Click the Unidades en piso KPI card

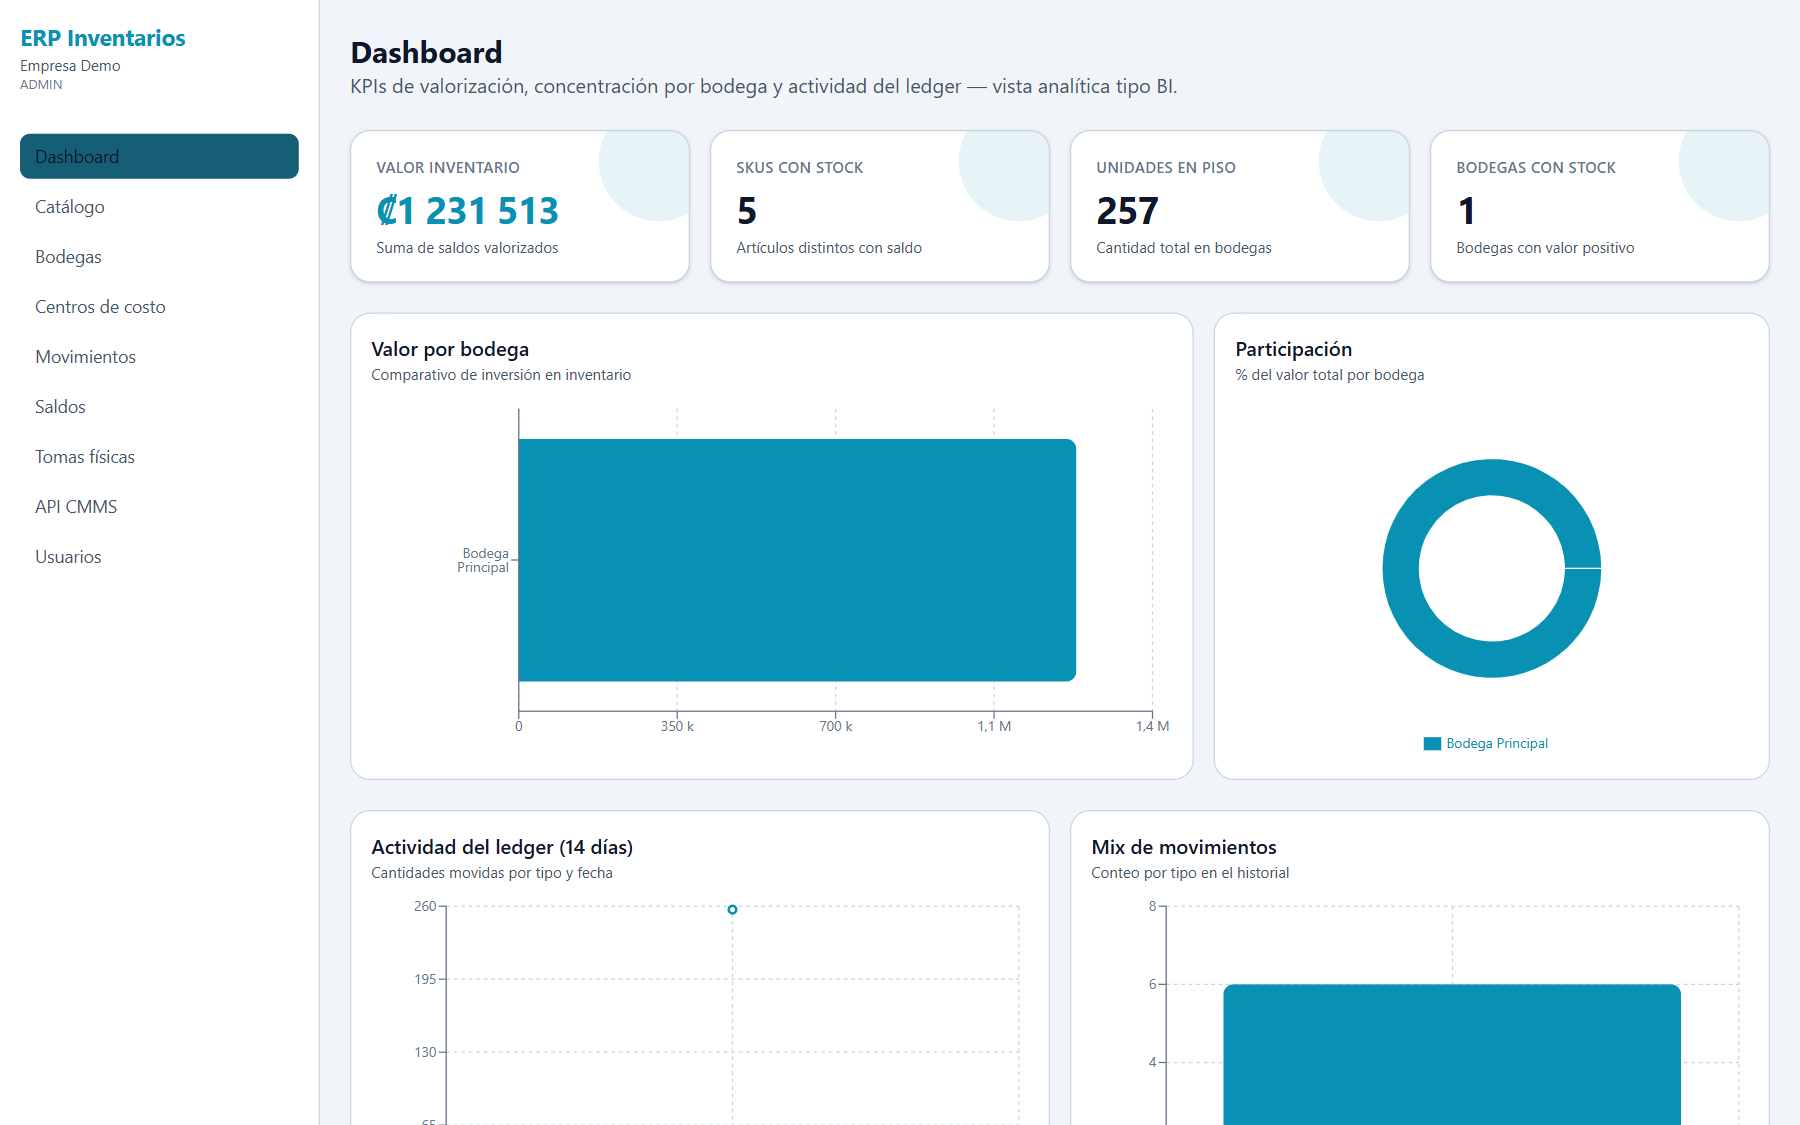coord(1240,206)
